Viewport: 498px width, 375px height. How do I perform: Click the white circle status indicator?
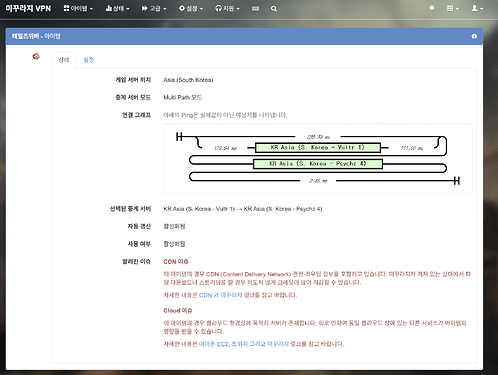[432, 8]
